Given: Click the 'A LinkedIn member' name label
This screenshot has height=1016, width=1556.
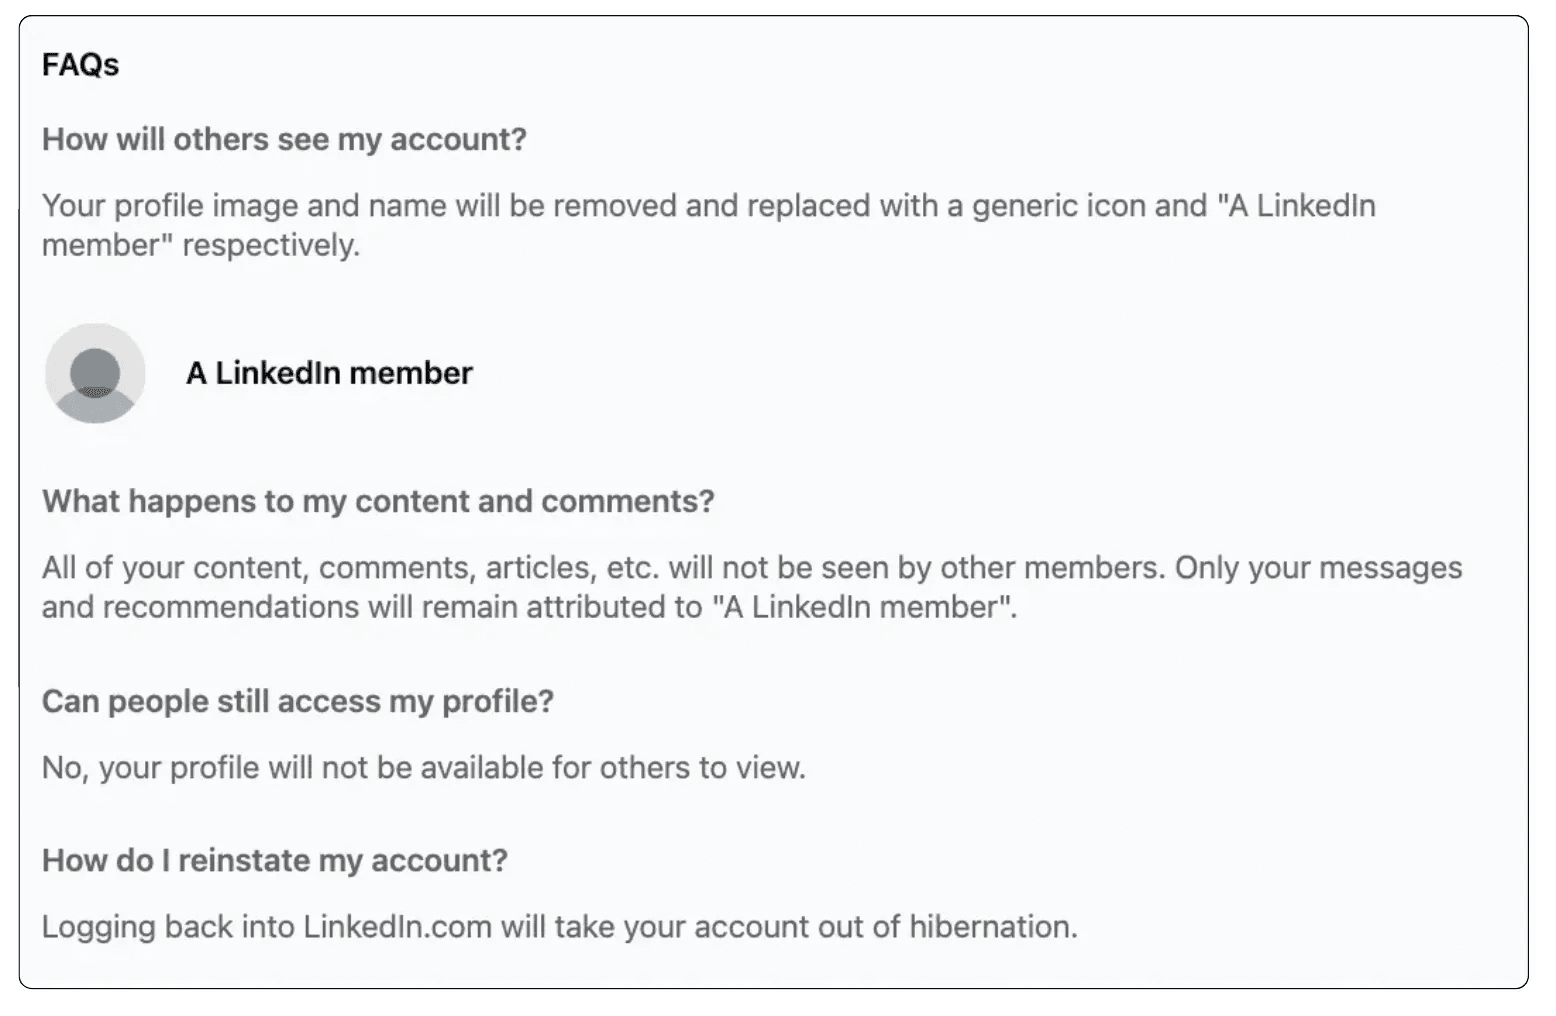Looking at the screenshot, I should click(x=329, y=373).
